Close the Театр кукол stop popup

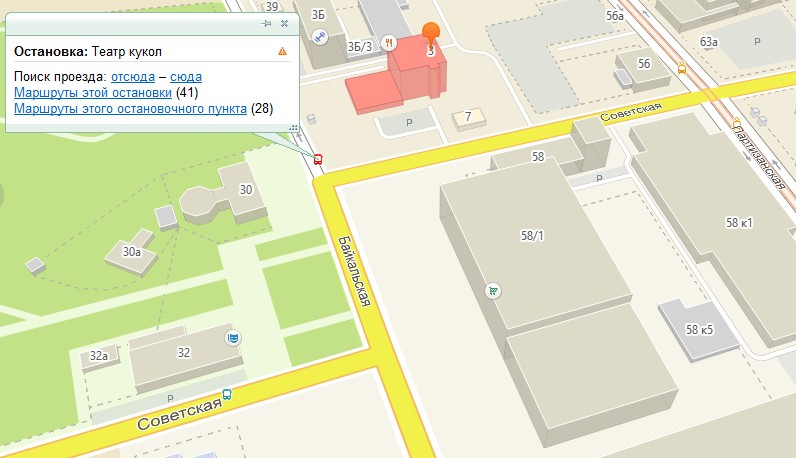click(285, 23)
